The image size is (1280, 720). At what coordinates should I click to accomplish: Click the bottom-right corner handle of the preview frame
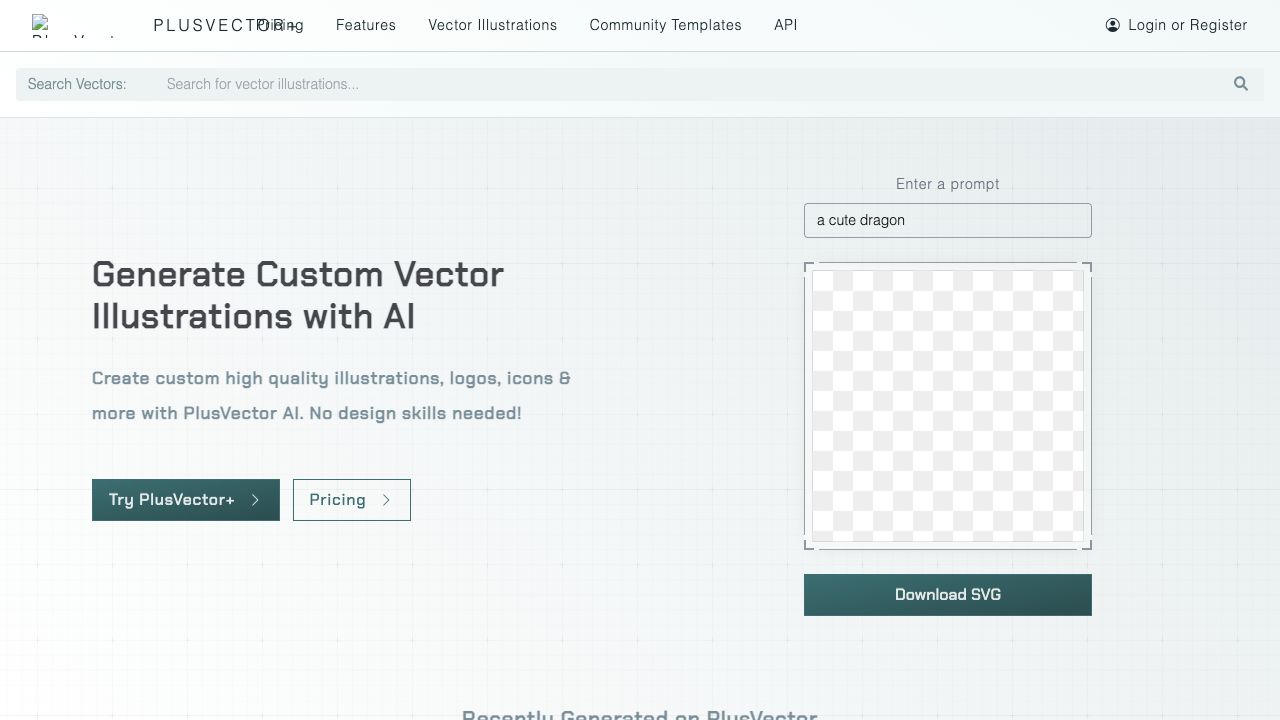1089,546
